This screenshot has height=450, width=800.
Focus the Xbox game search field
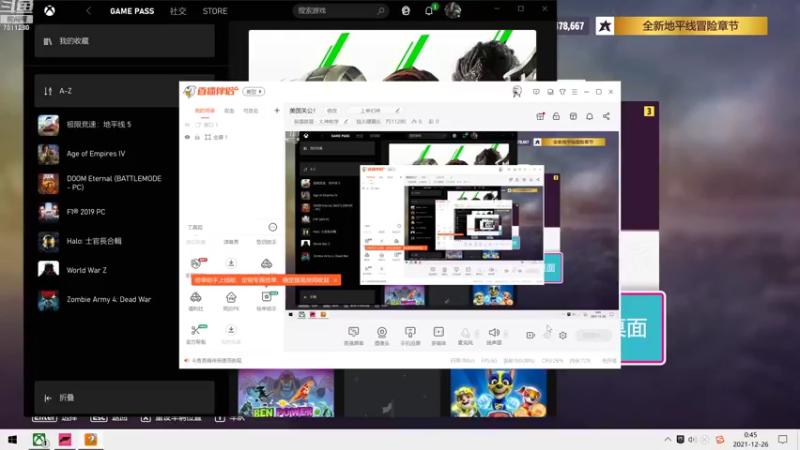click(340, 10)
